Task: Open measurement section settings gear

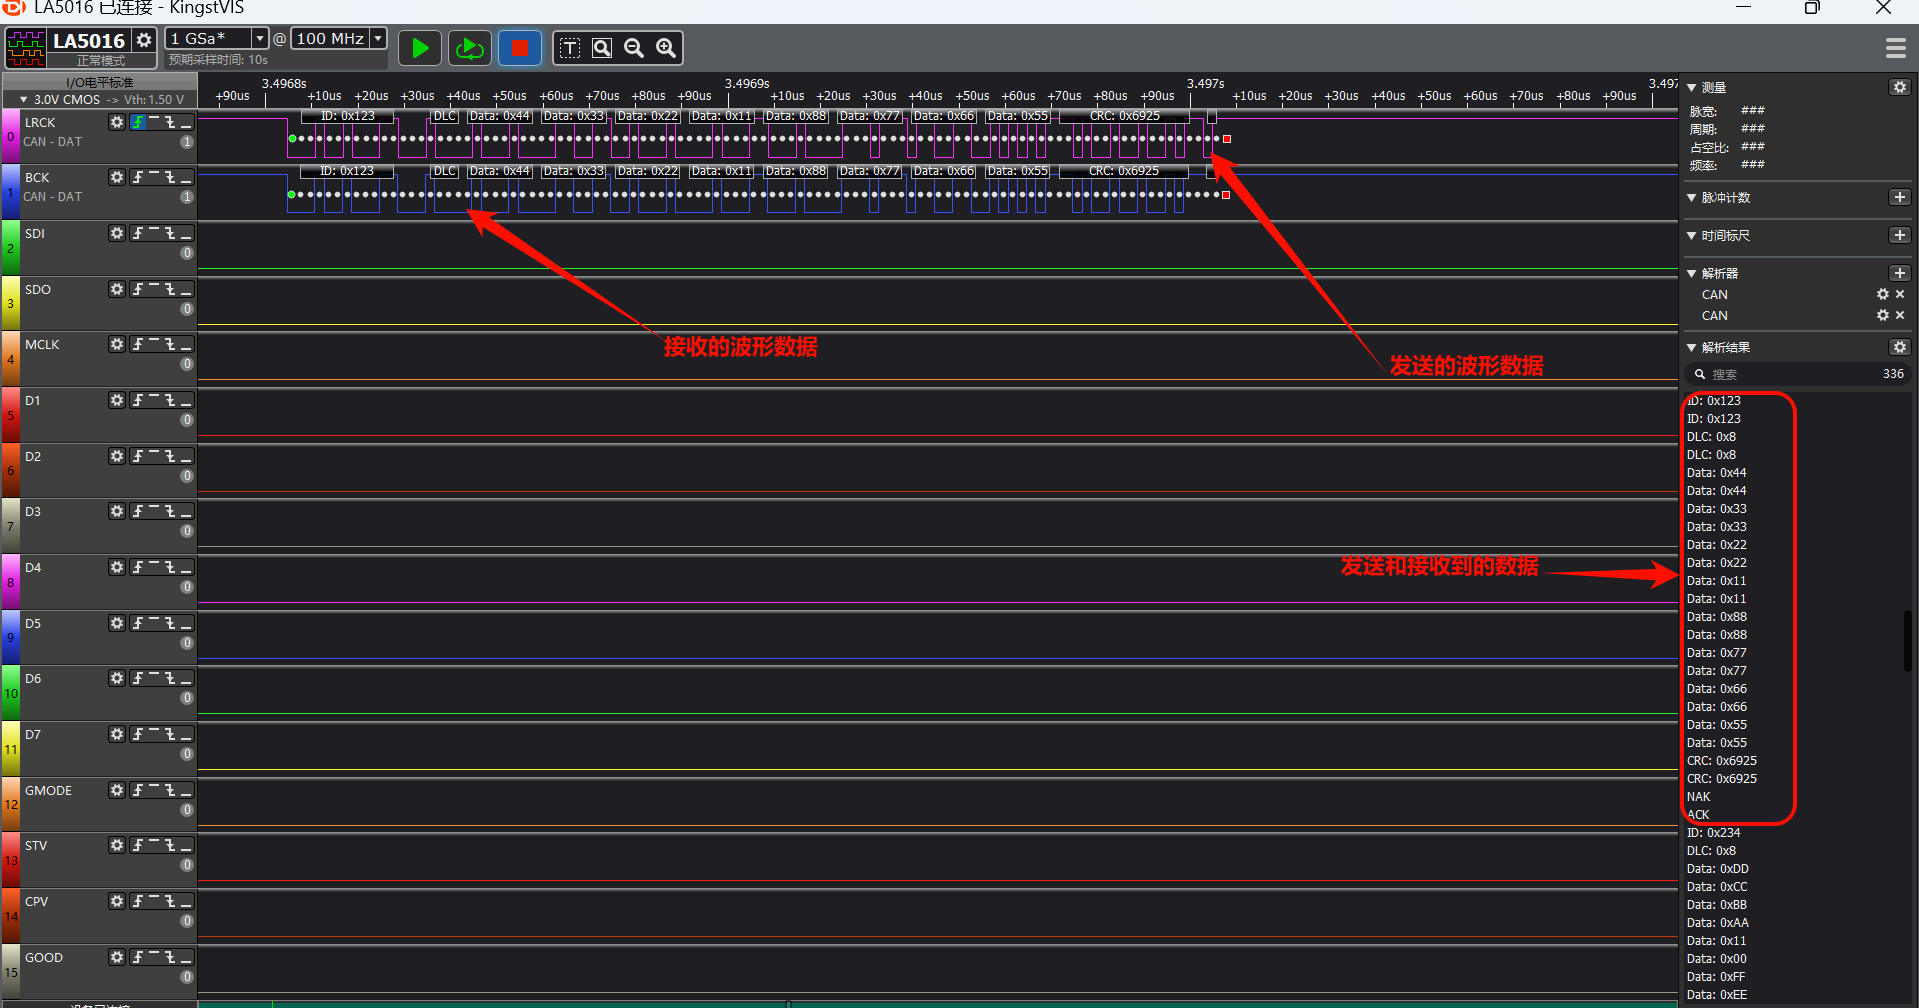Action: 1900,87
